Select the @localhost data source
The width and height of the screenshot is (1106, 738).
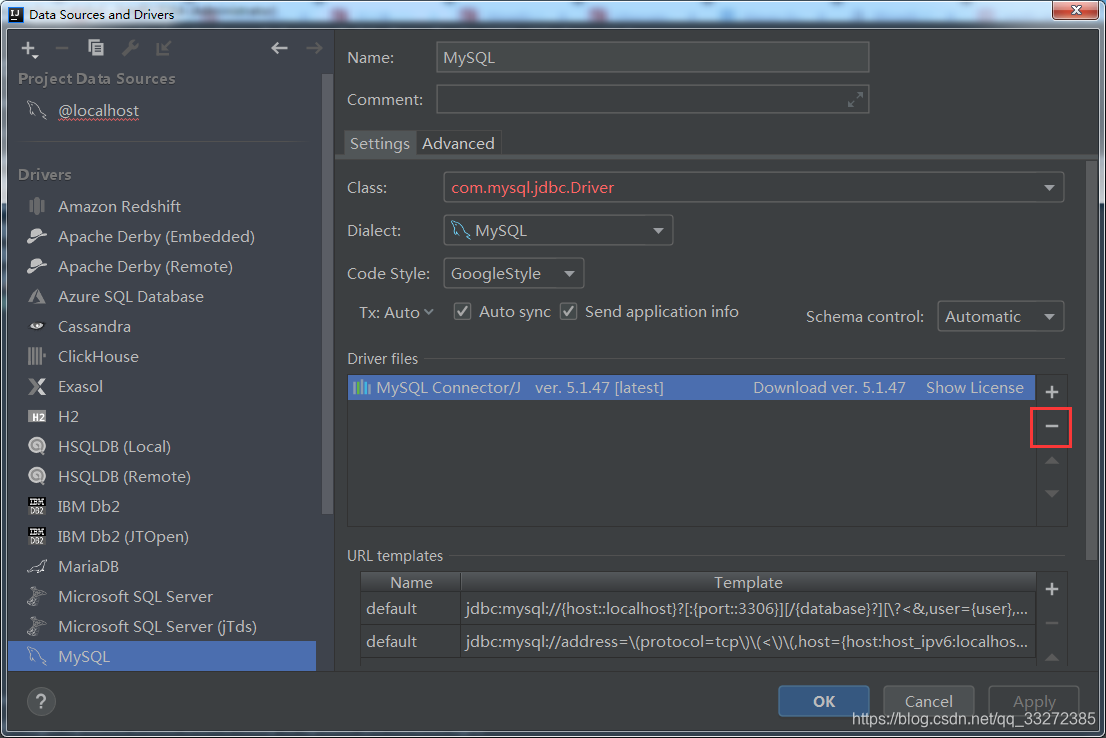[x=97, y=111]
